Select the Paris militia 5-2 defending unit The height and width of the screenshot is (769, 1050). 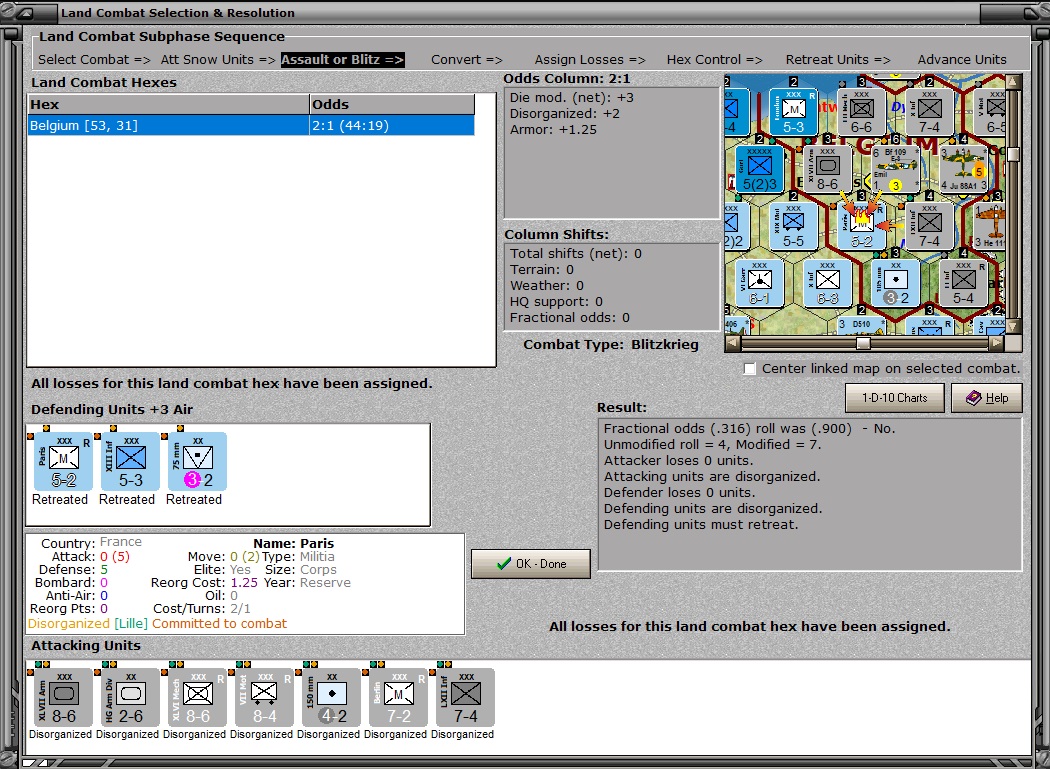tap(64, 462)
